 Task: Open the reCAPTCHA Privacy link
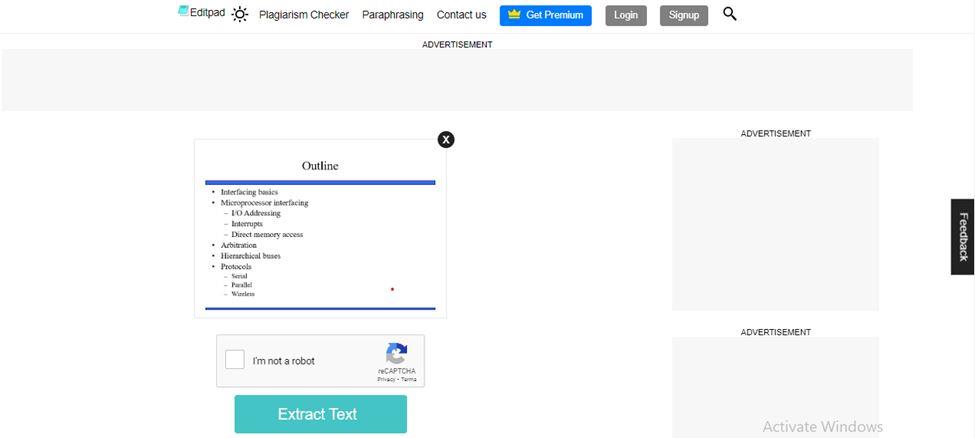pos(385,380)
